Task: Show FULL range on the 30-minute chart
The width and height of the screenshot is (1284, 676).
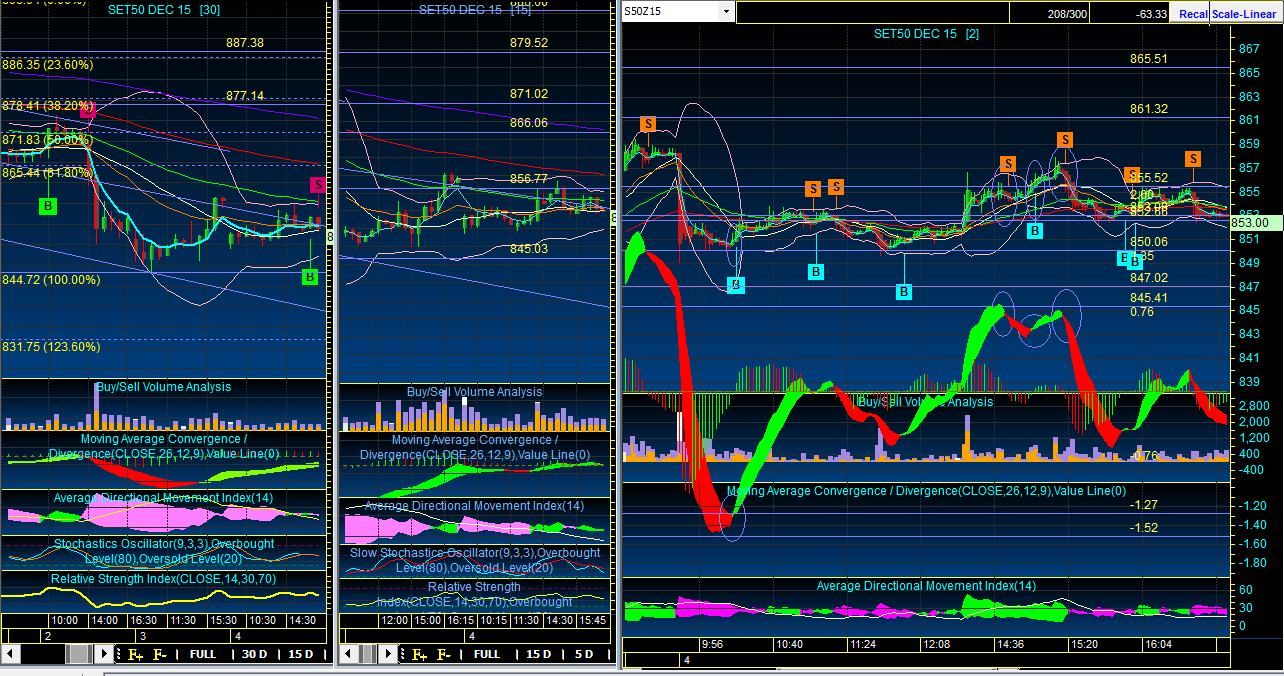Action: click(x=203, y=654)
